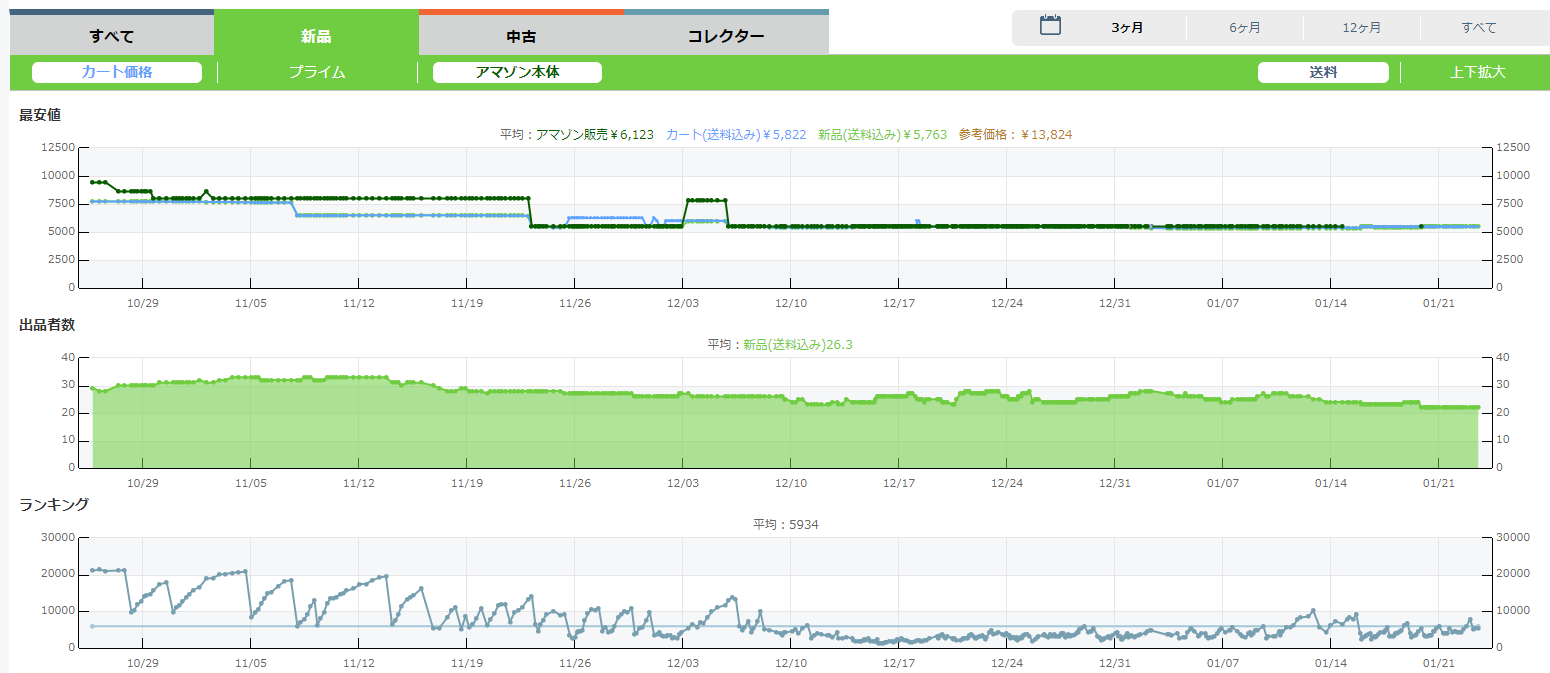Select the 3ヶ月 time range
Viewport: 1550px width, 673px height.
click(1127, 28)
